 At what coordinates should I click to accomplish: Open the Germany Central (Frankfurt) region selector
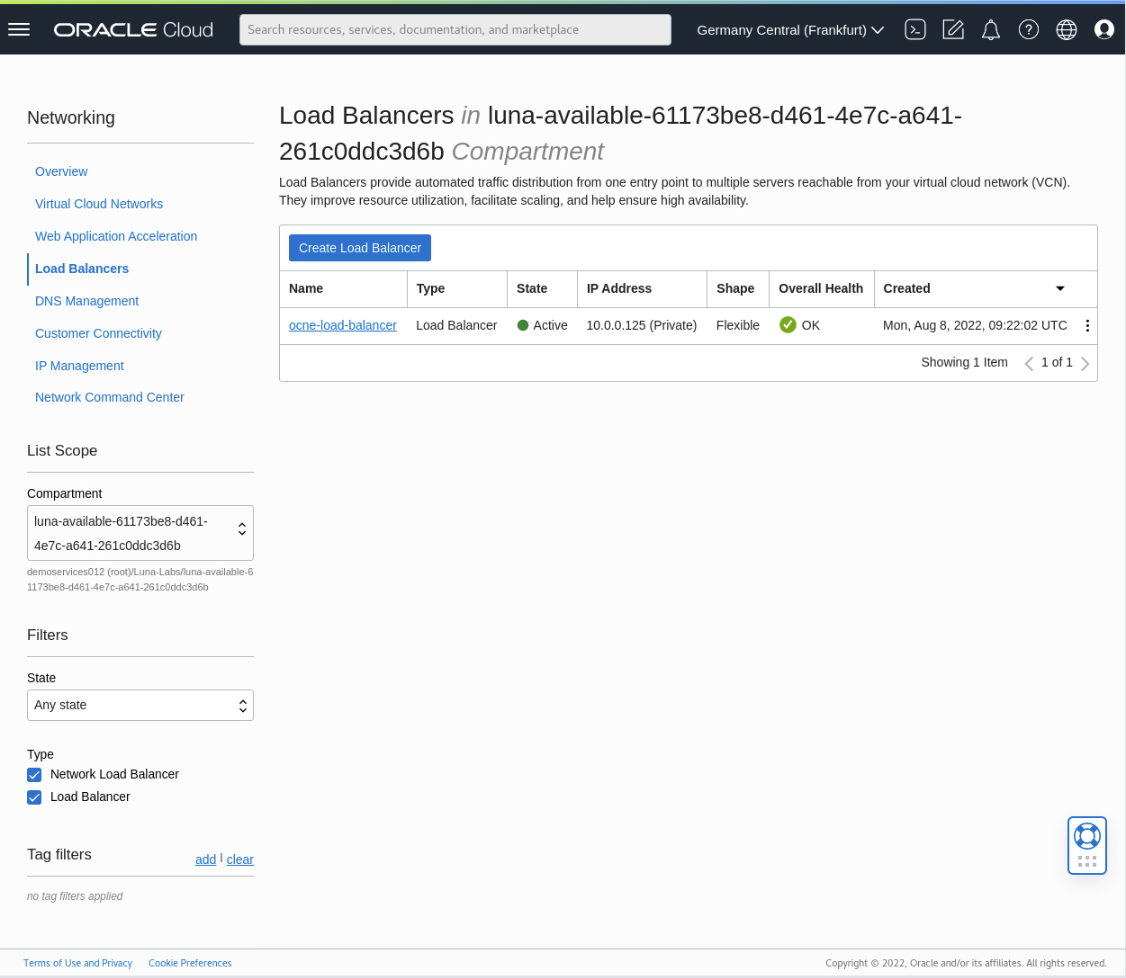pos(790,29)
